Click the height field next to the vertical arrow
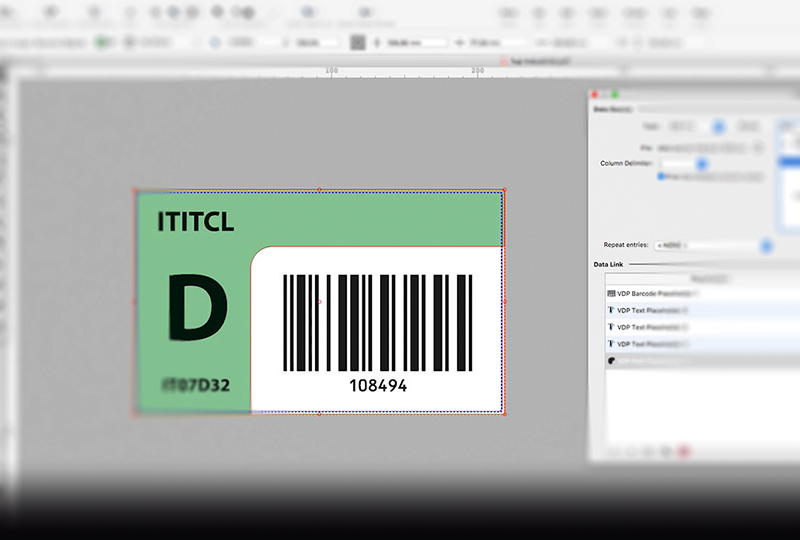Screen dimensions: 800x540 pyautogui.click(x=415, y=43)
